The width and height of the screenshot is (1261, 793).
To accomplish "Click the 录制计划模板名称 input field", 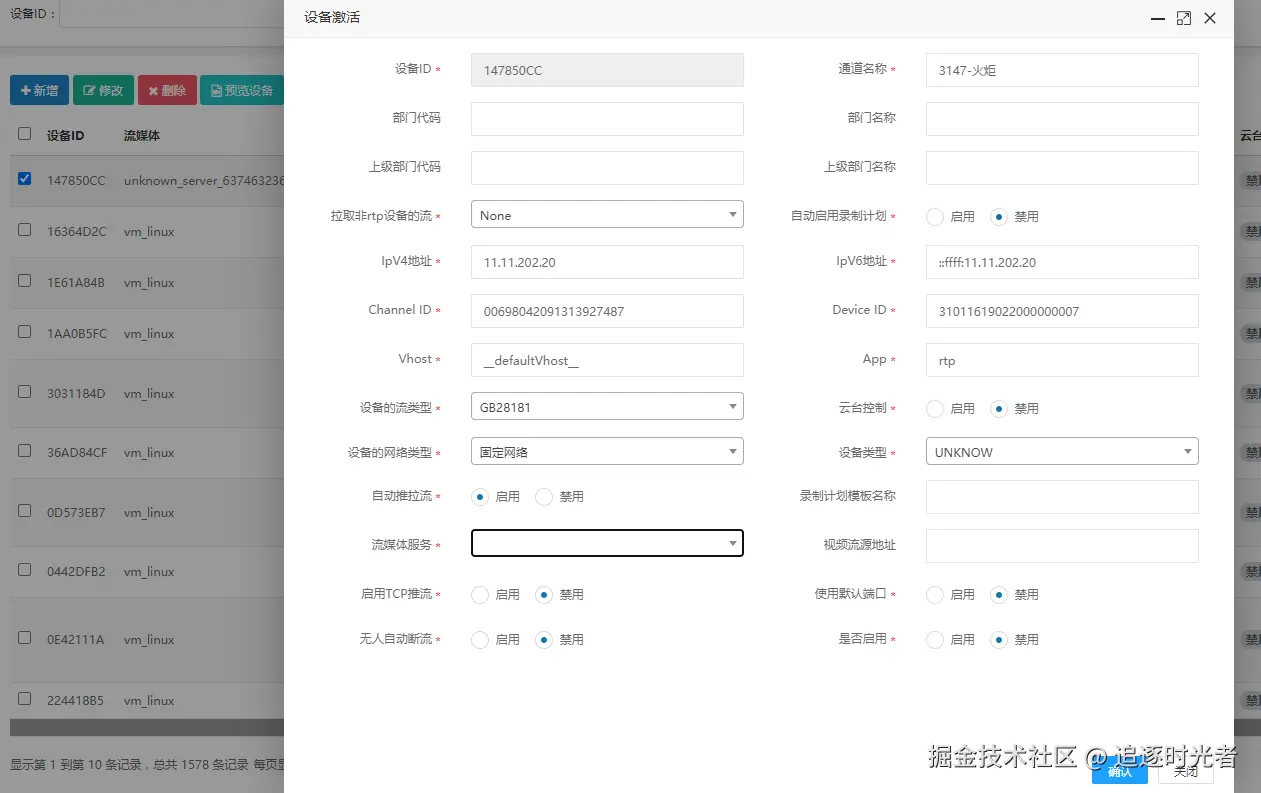I will [x=1062, y=497].
